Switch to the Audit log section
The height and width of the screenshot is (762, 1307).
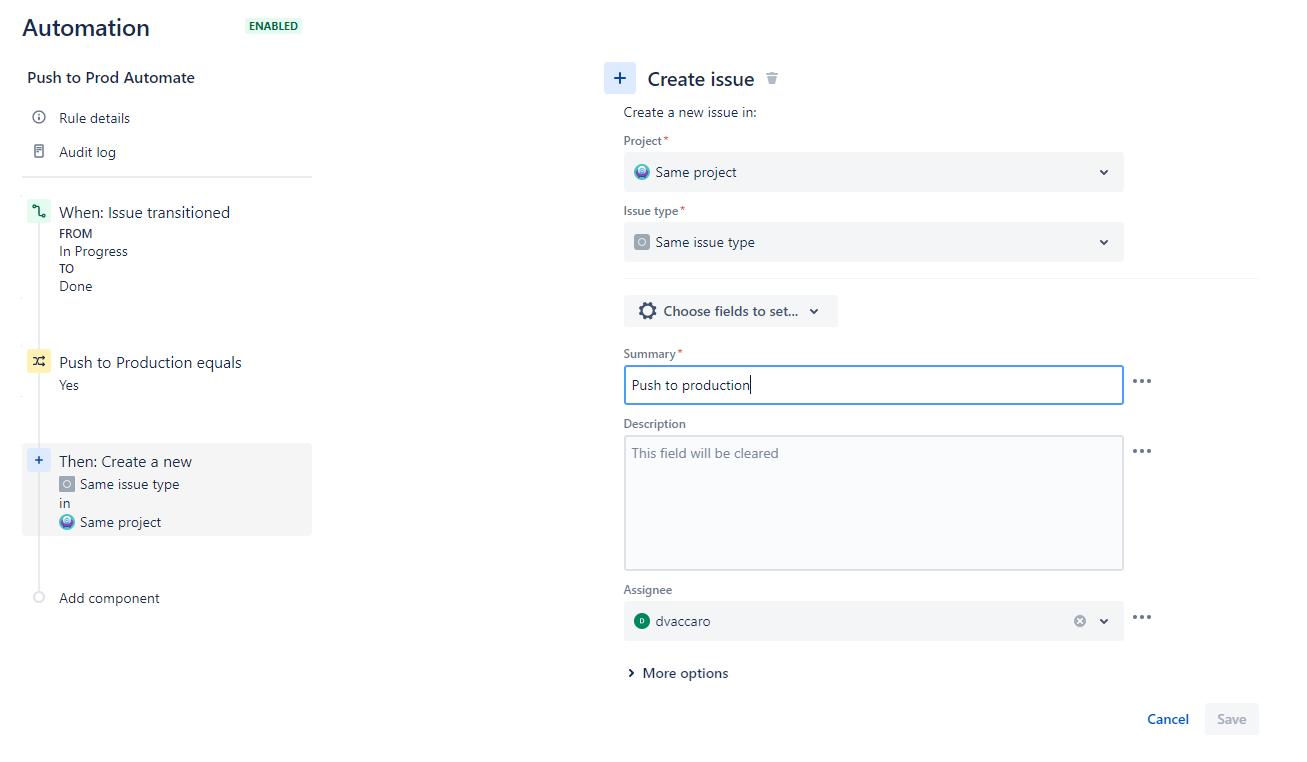pyautogui.click(x=87, y=151)
